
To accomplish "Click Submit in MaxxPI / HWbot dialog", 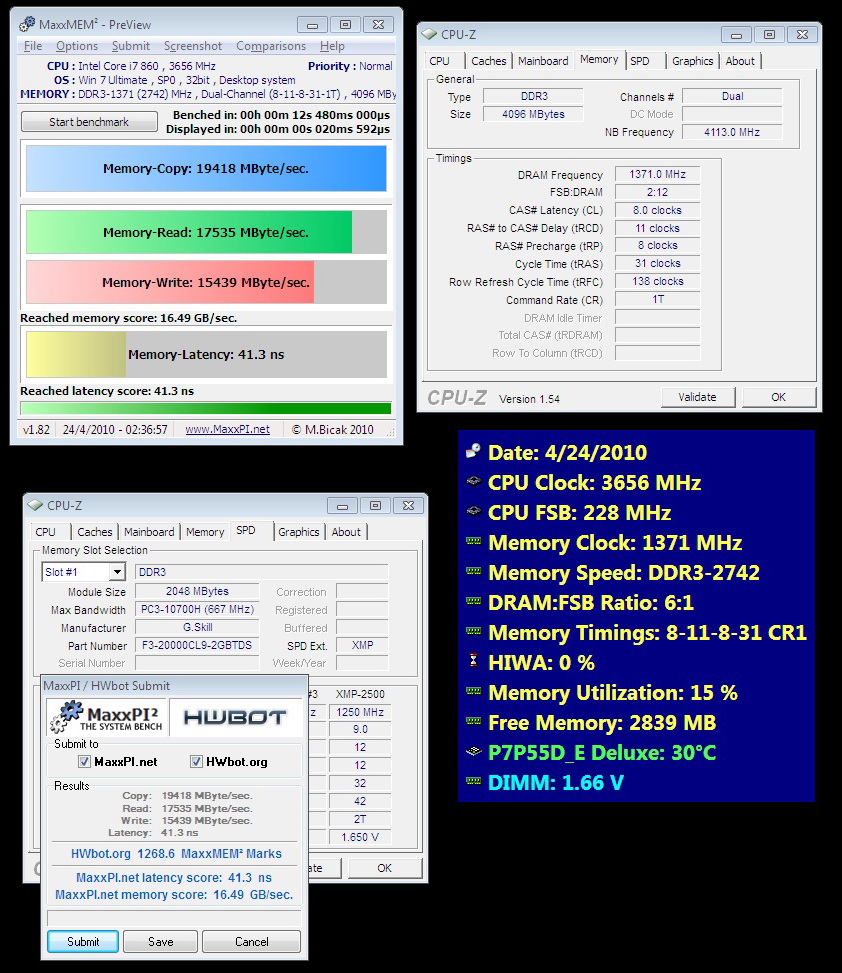I will [83, 941].
